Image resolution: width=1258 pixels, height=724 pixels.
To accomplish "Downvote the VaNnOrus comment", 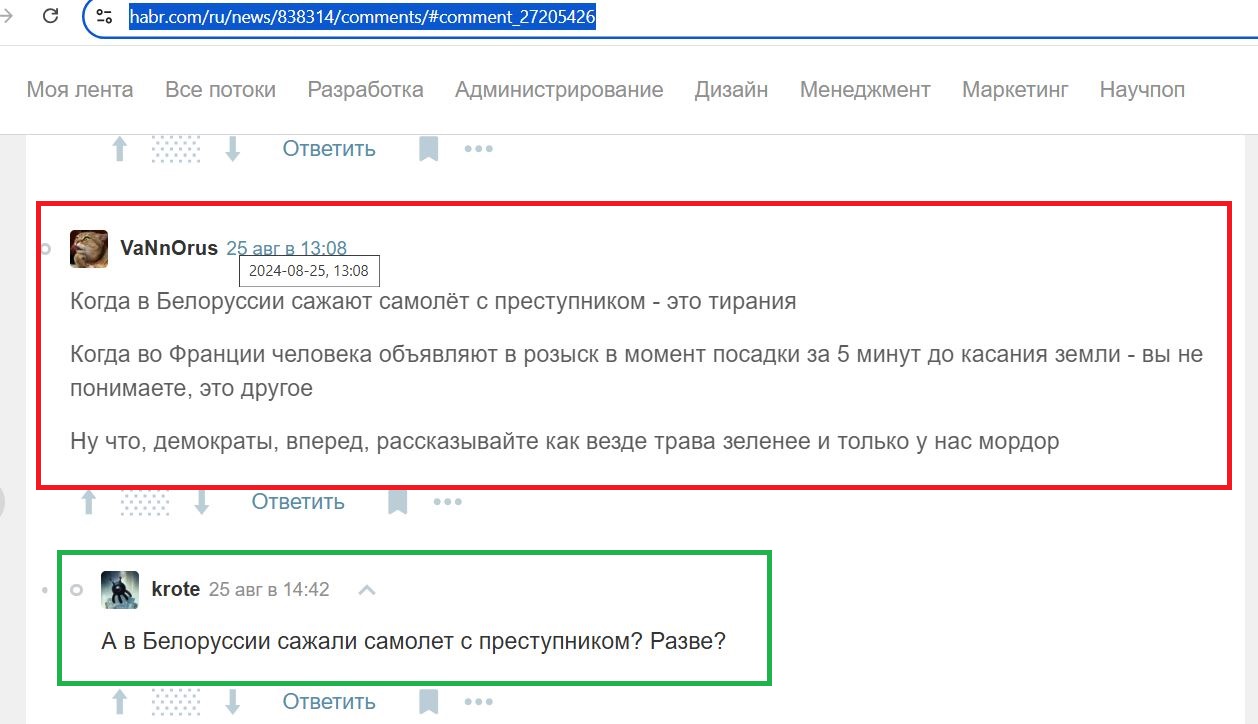I will [x=202, y=502].
